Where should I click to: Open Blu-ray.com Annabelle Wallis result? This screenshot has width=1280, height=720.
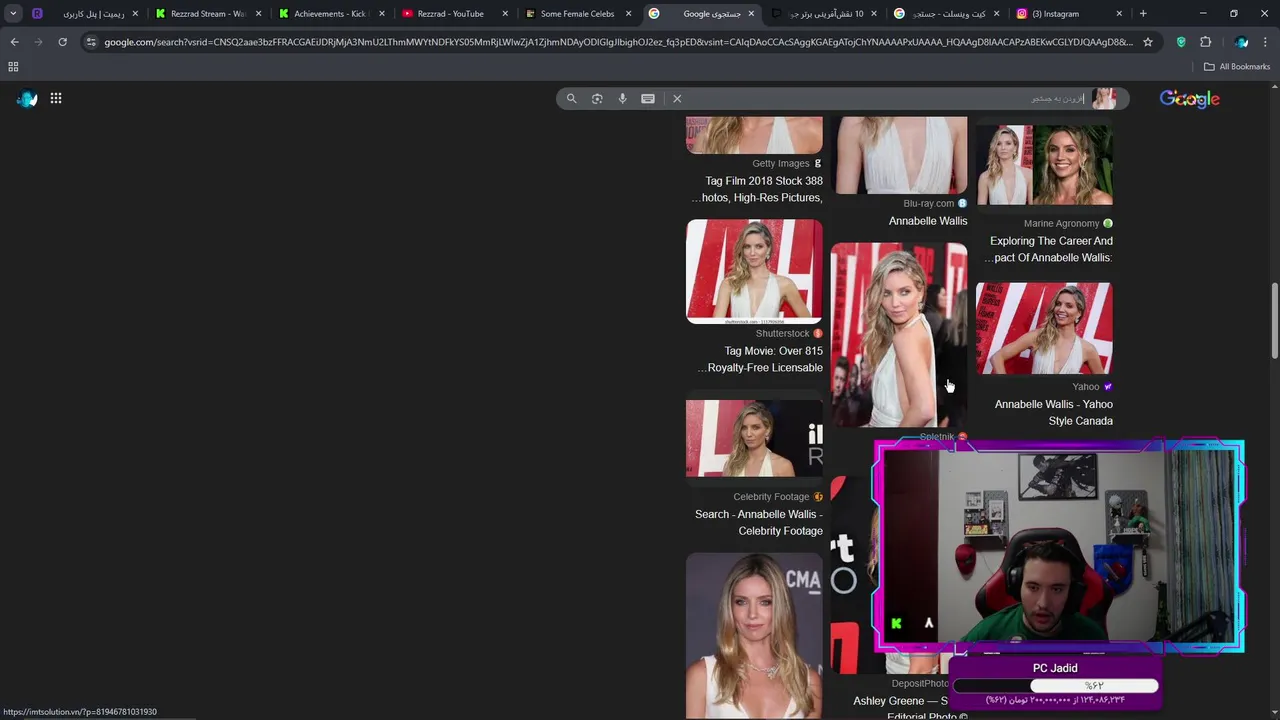[928, 221]
